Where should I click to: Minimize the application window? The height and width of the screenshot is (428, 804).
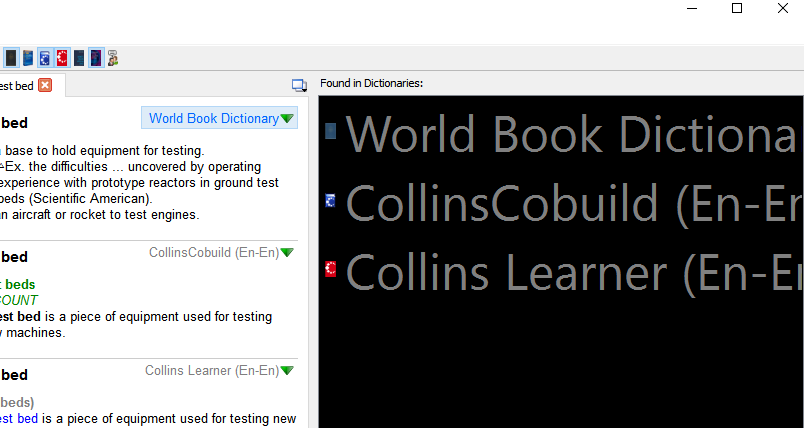(692, 8)
